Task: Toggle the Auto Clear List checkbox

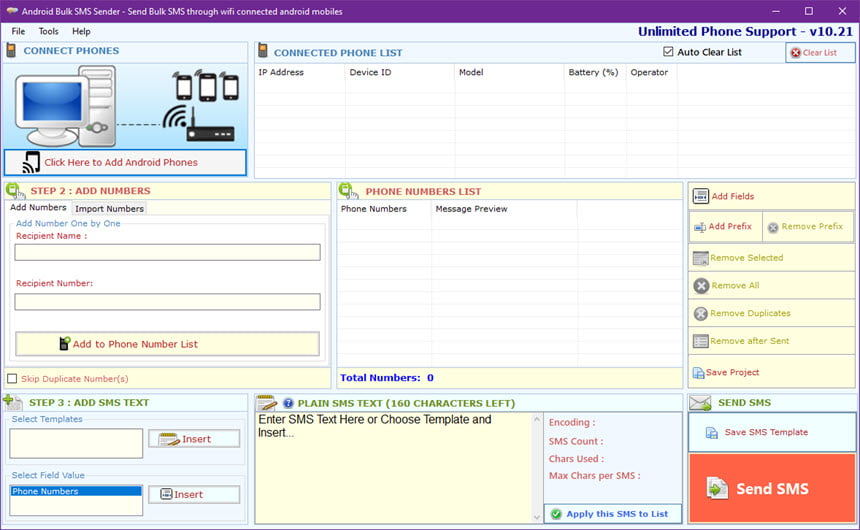Action: 667,52
